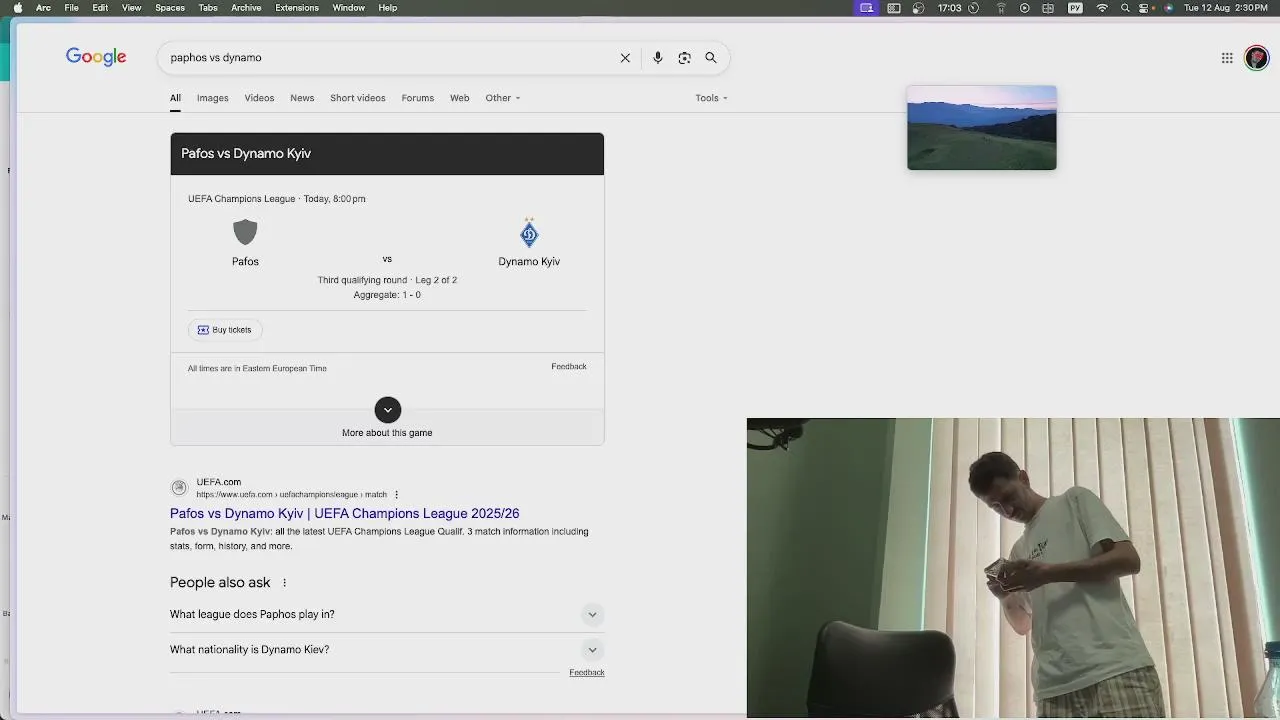Select the All results tab

pos(175,98)
